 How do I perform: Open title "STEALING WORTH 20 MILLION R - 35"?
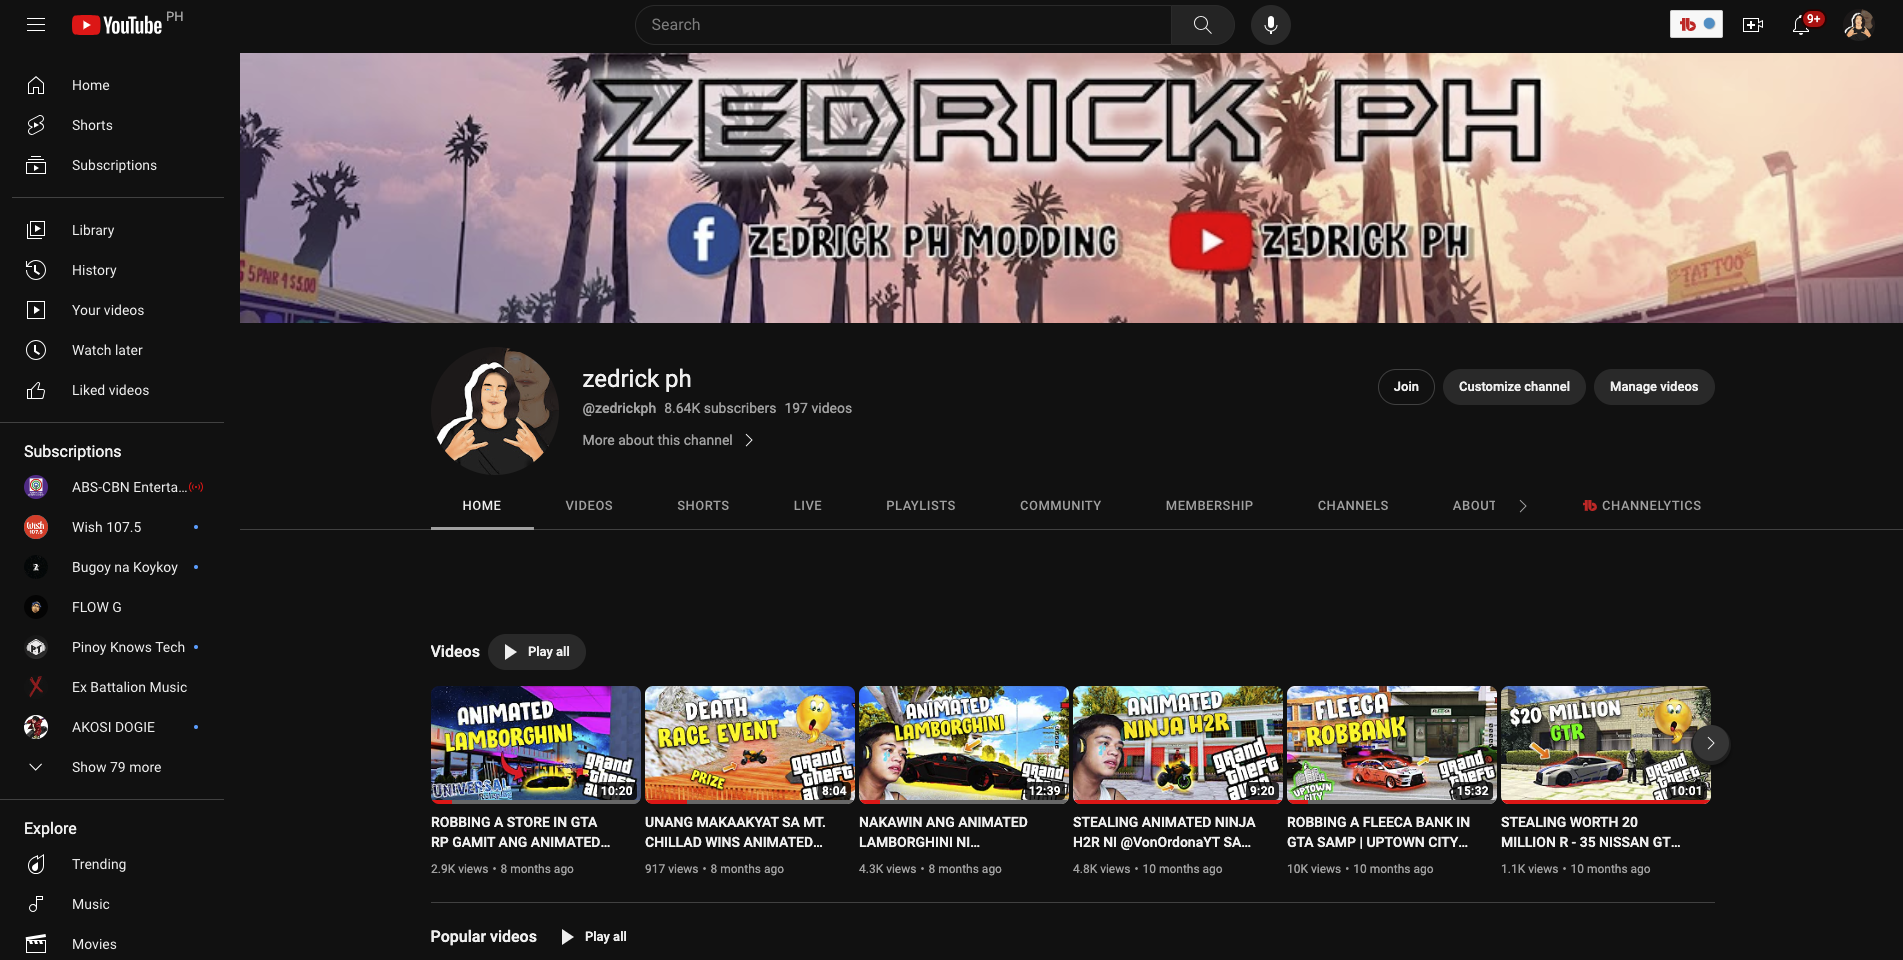(1591, 832)
